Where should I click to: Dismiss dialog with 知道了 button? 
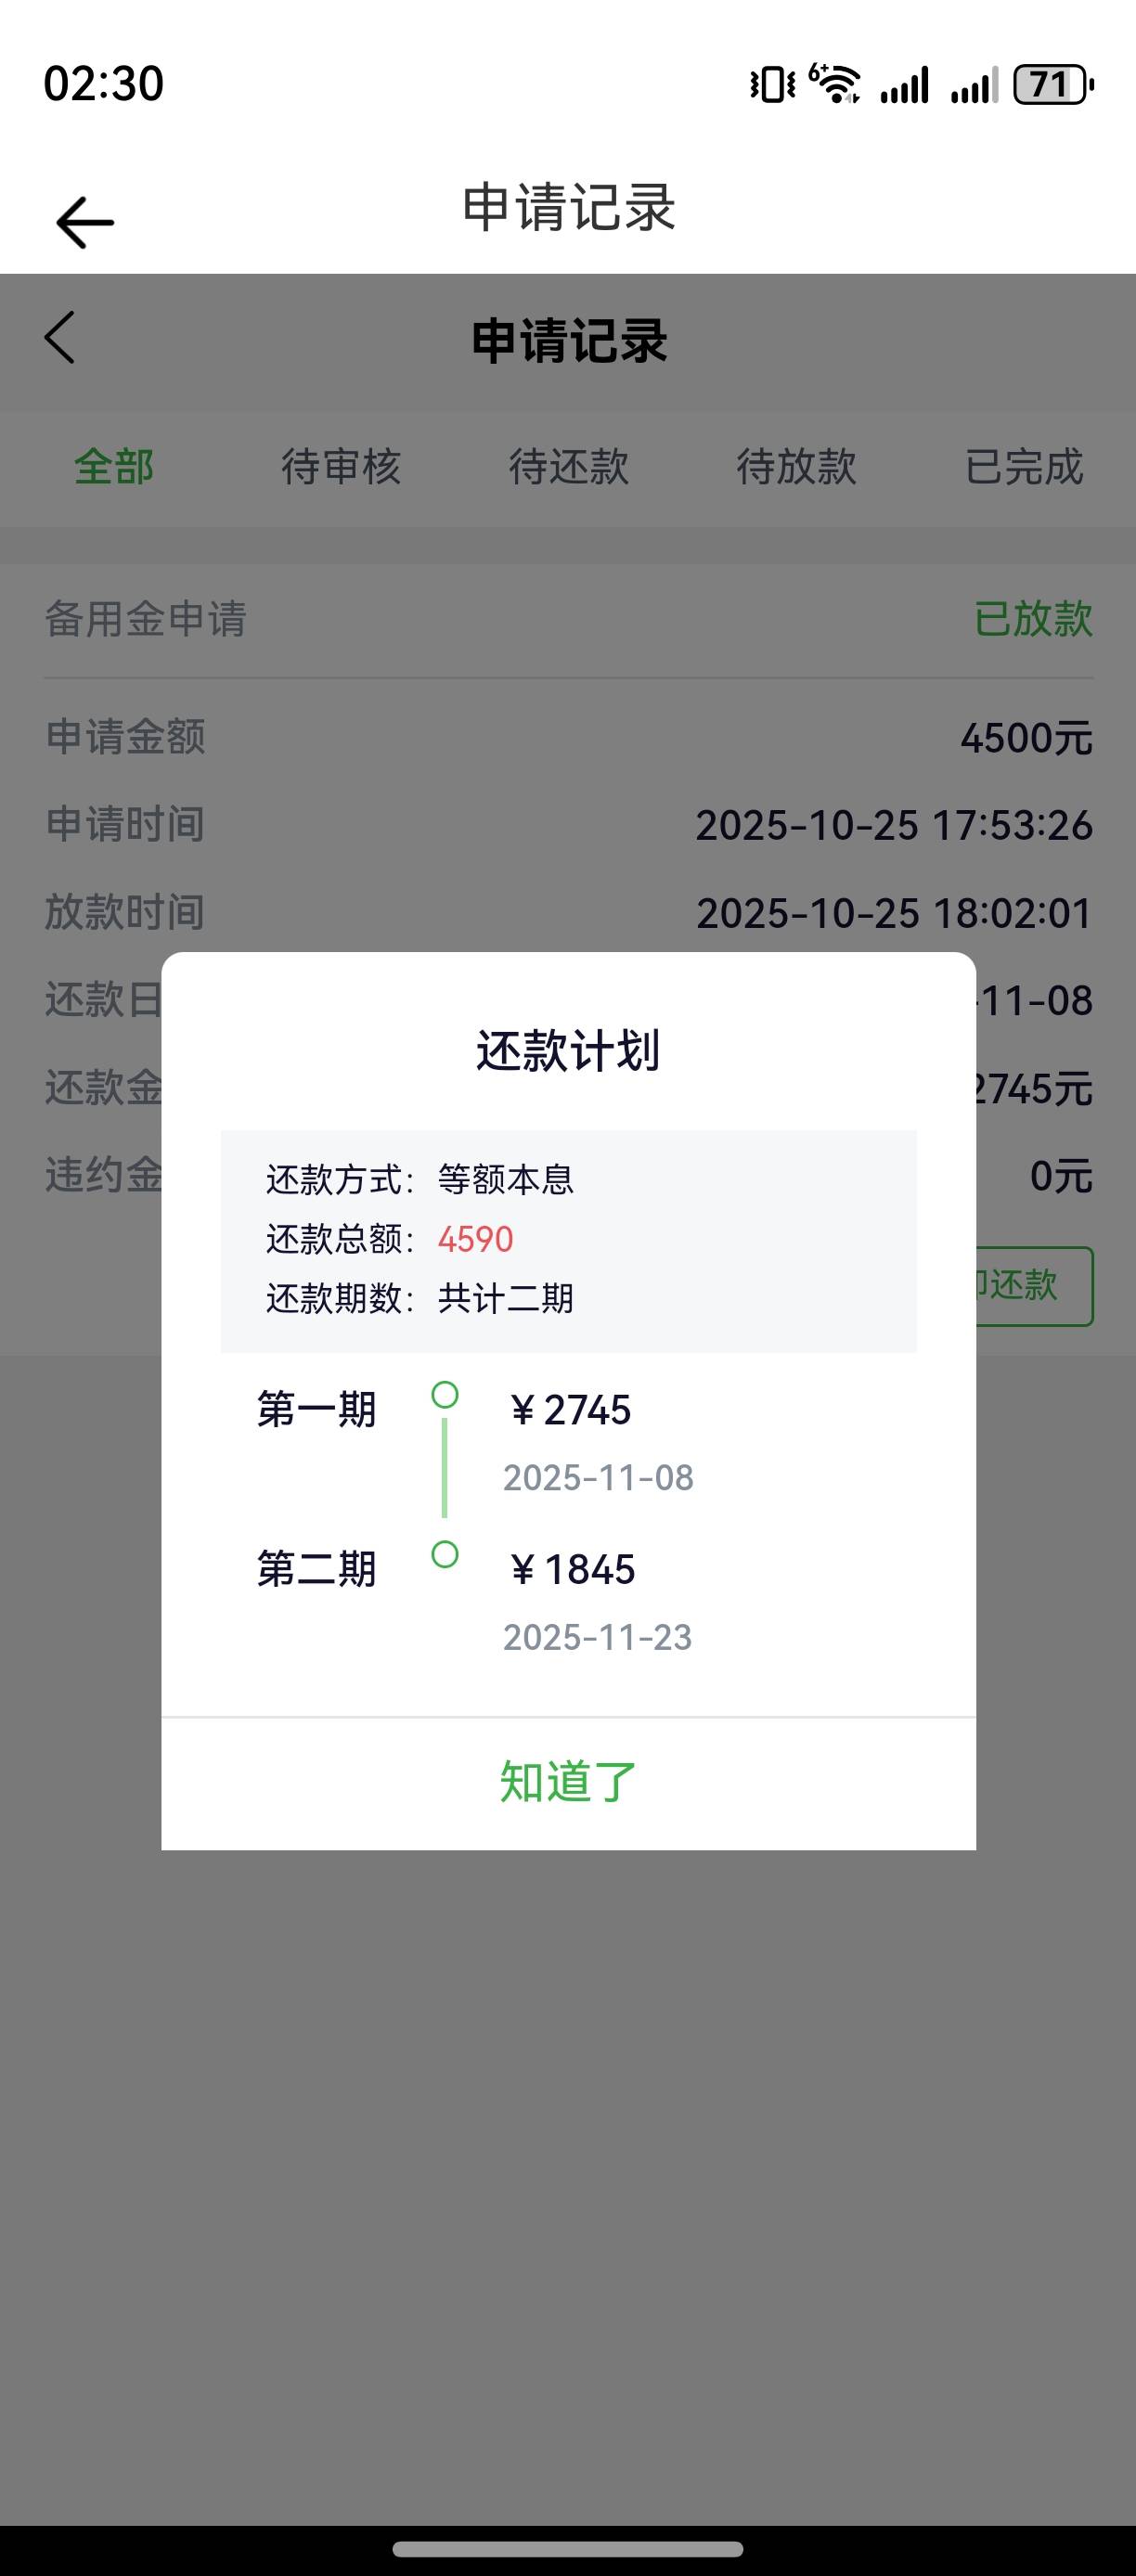(x=568, y=1782)
